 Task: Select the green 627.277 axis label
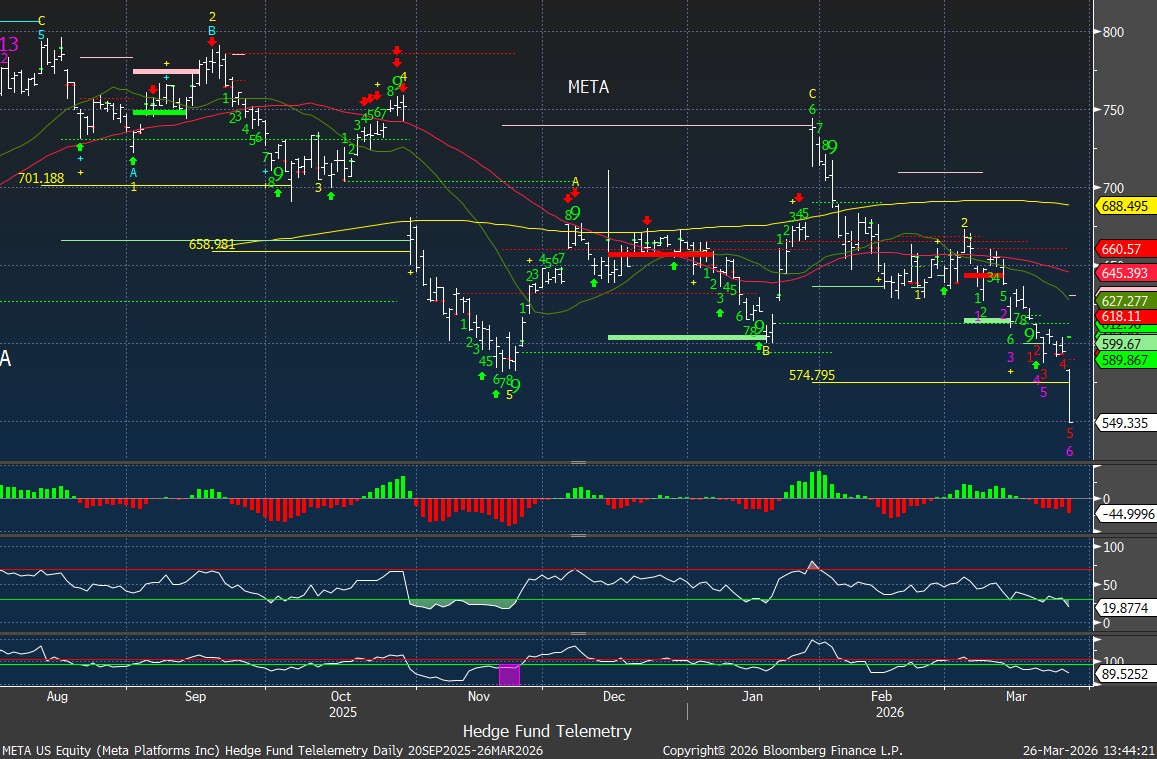pyautogui.click(x=1126, y=300)
